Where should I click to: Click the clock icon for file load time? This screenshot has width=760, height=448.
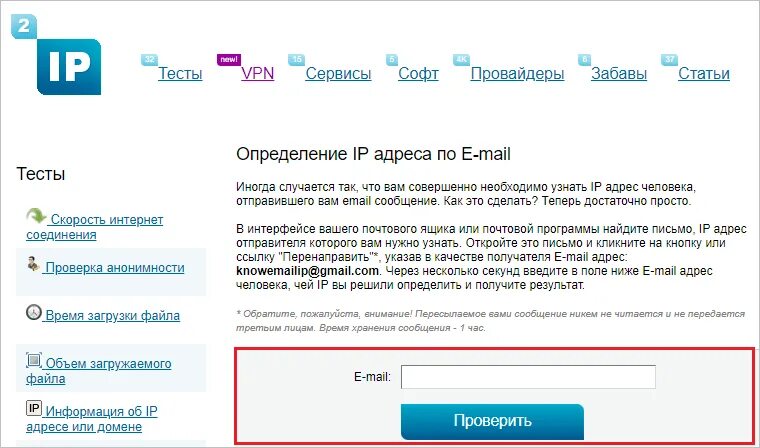[x=33, y=312]
